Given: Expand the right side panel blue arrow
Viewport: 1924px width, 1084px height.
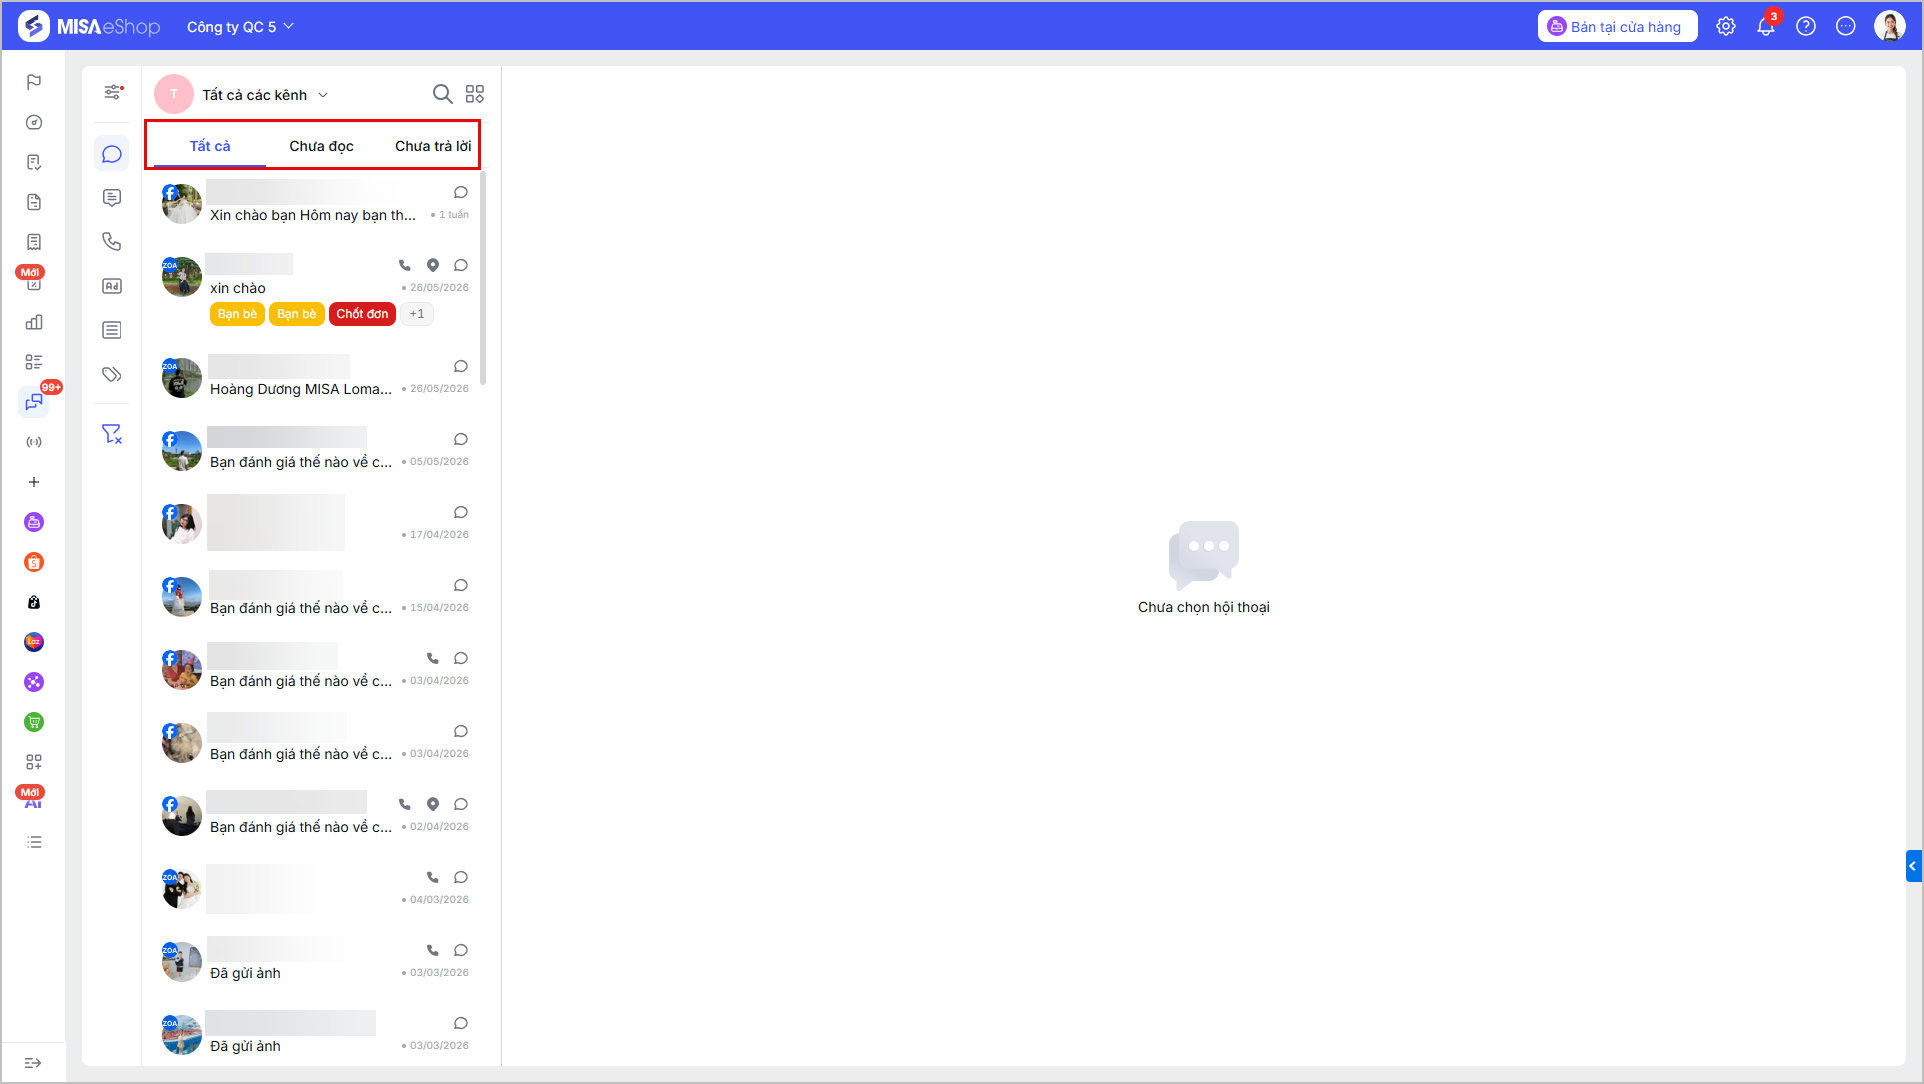Looking at the screenshot, I should (1913, 866).
